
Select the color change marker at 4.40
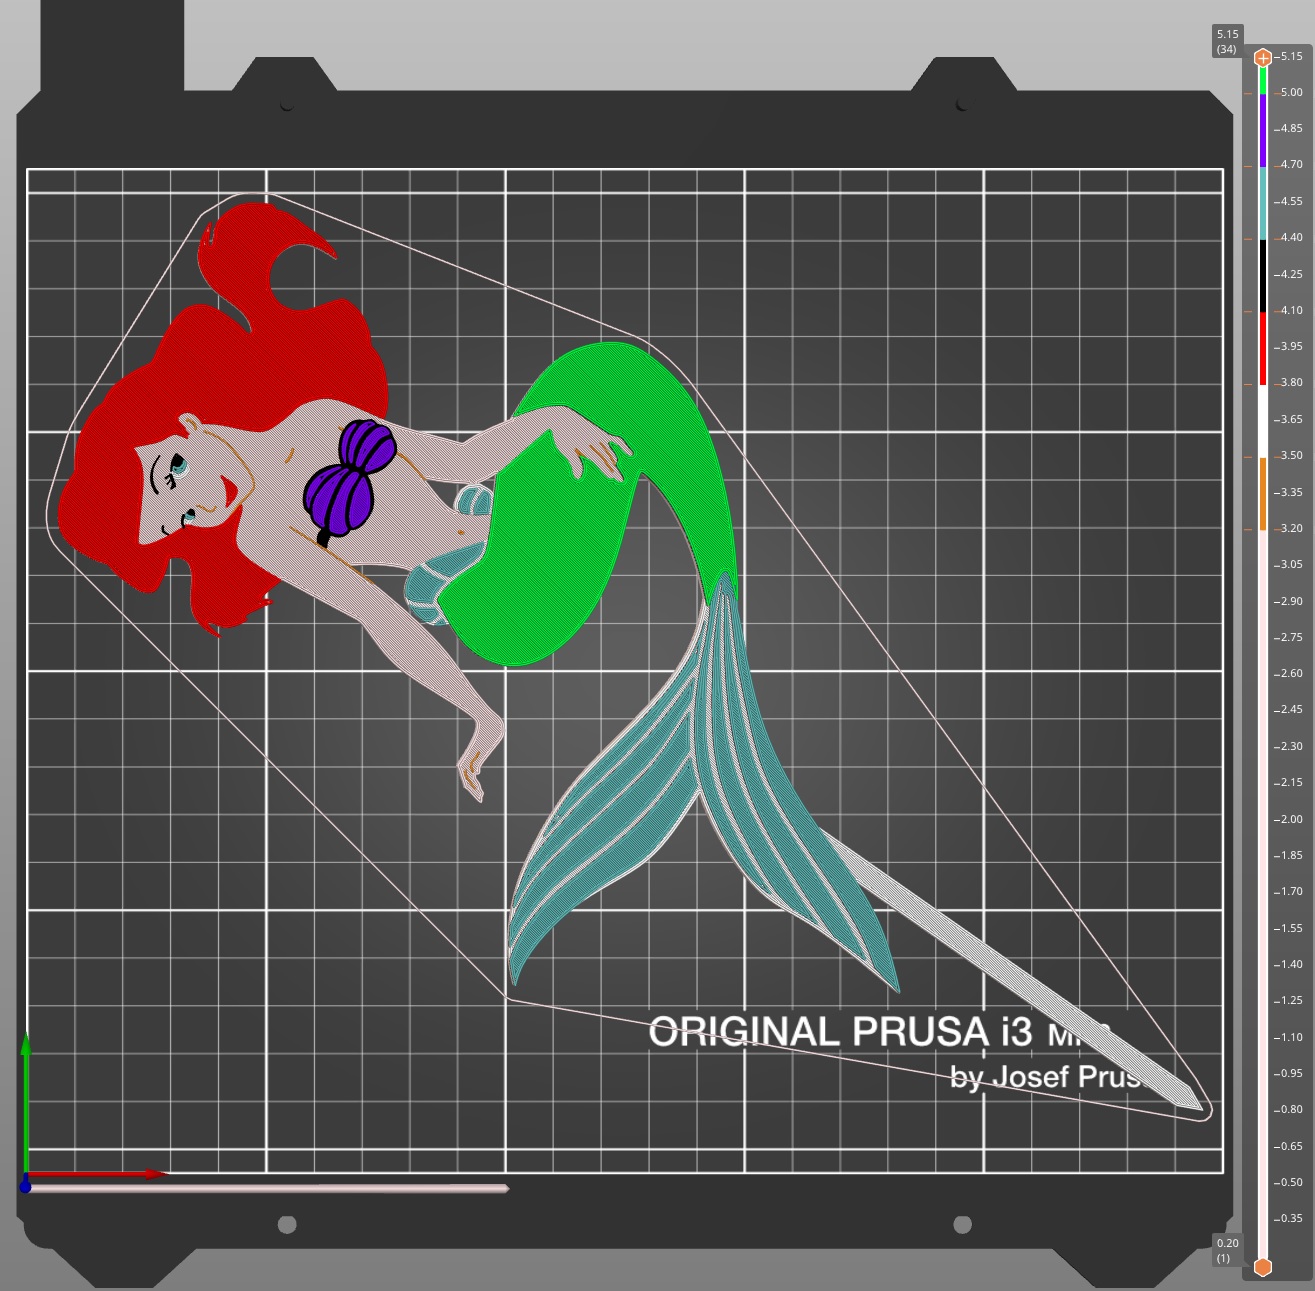pyautogui.click(x=1248, y=238)
